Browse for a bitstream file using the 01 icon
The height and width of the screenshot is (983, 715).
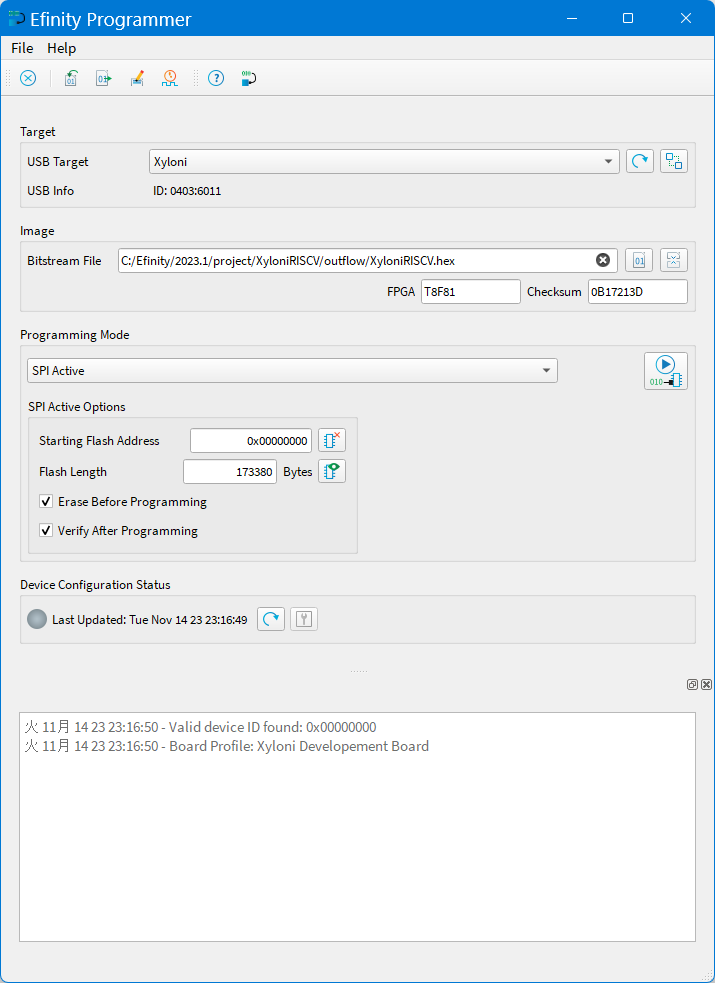640,261
